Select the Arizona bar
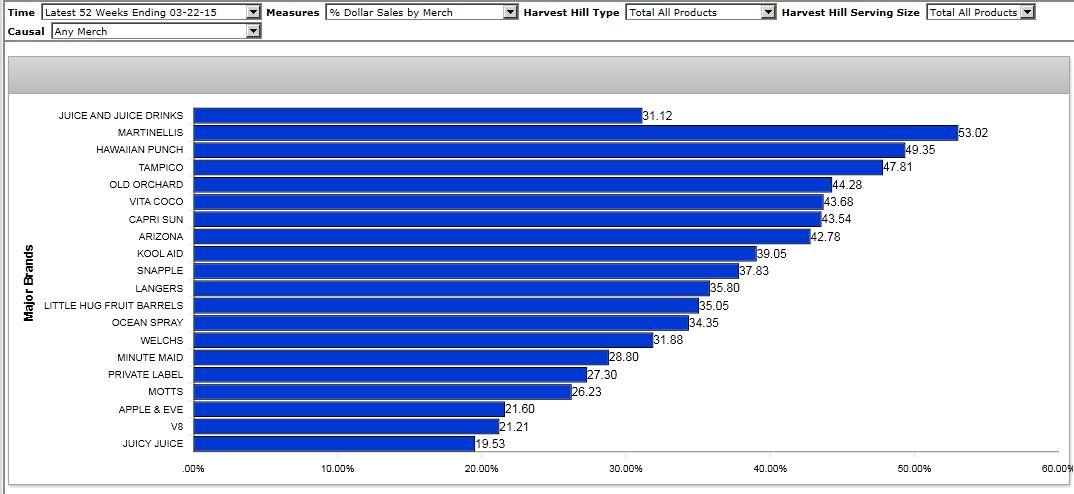Viewport: 1074px width, 494px height. pos(501,236)
